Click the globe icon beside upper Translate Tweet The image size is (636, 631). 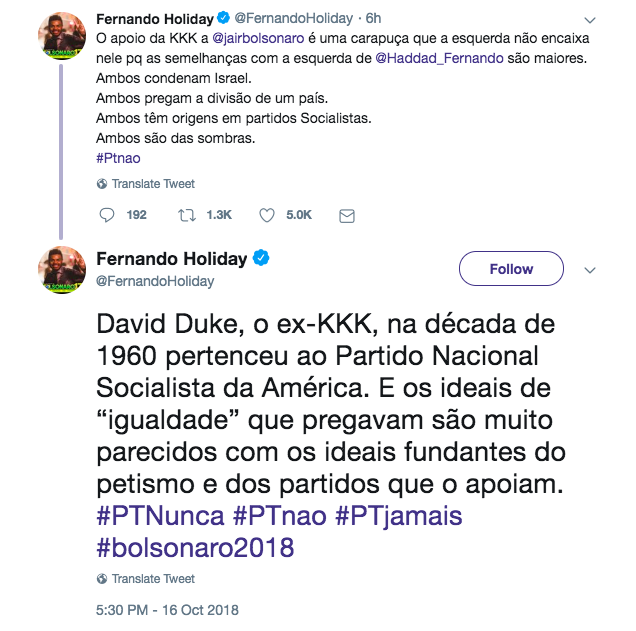click(102, 184)
